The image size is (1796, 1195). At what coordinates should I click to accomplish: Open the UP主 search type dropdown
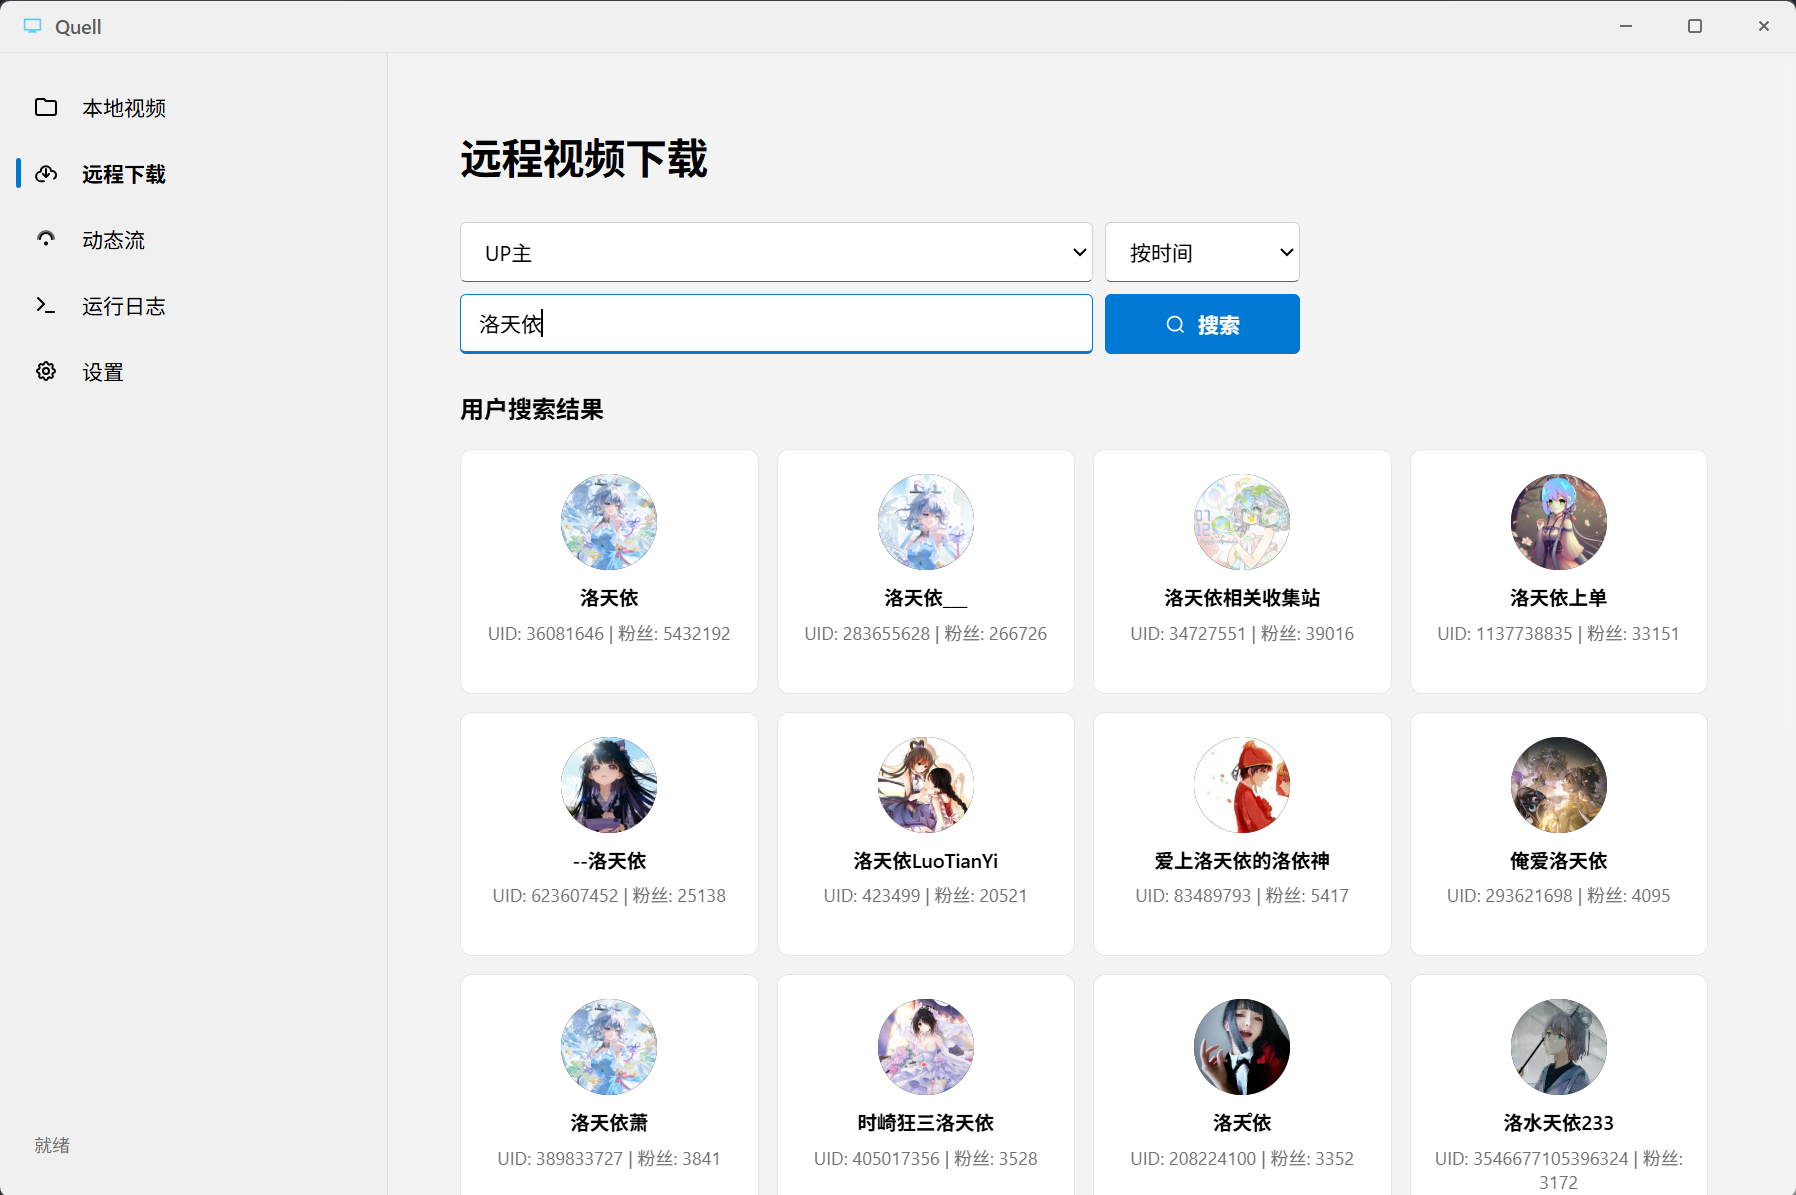coord(776,252)
